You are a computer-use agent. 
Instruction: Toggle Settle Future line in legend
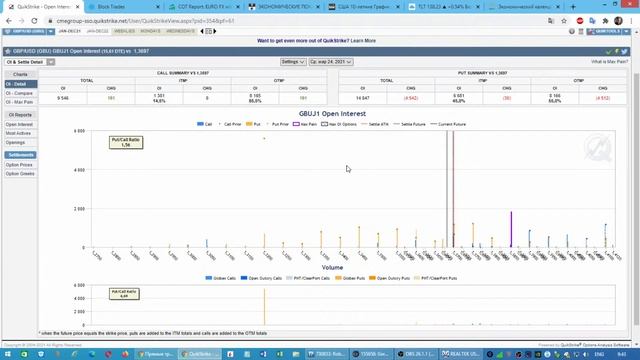coord(409,124)
